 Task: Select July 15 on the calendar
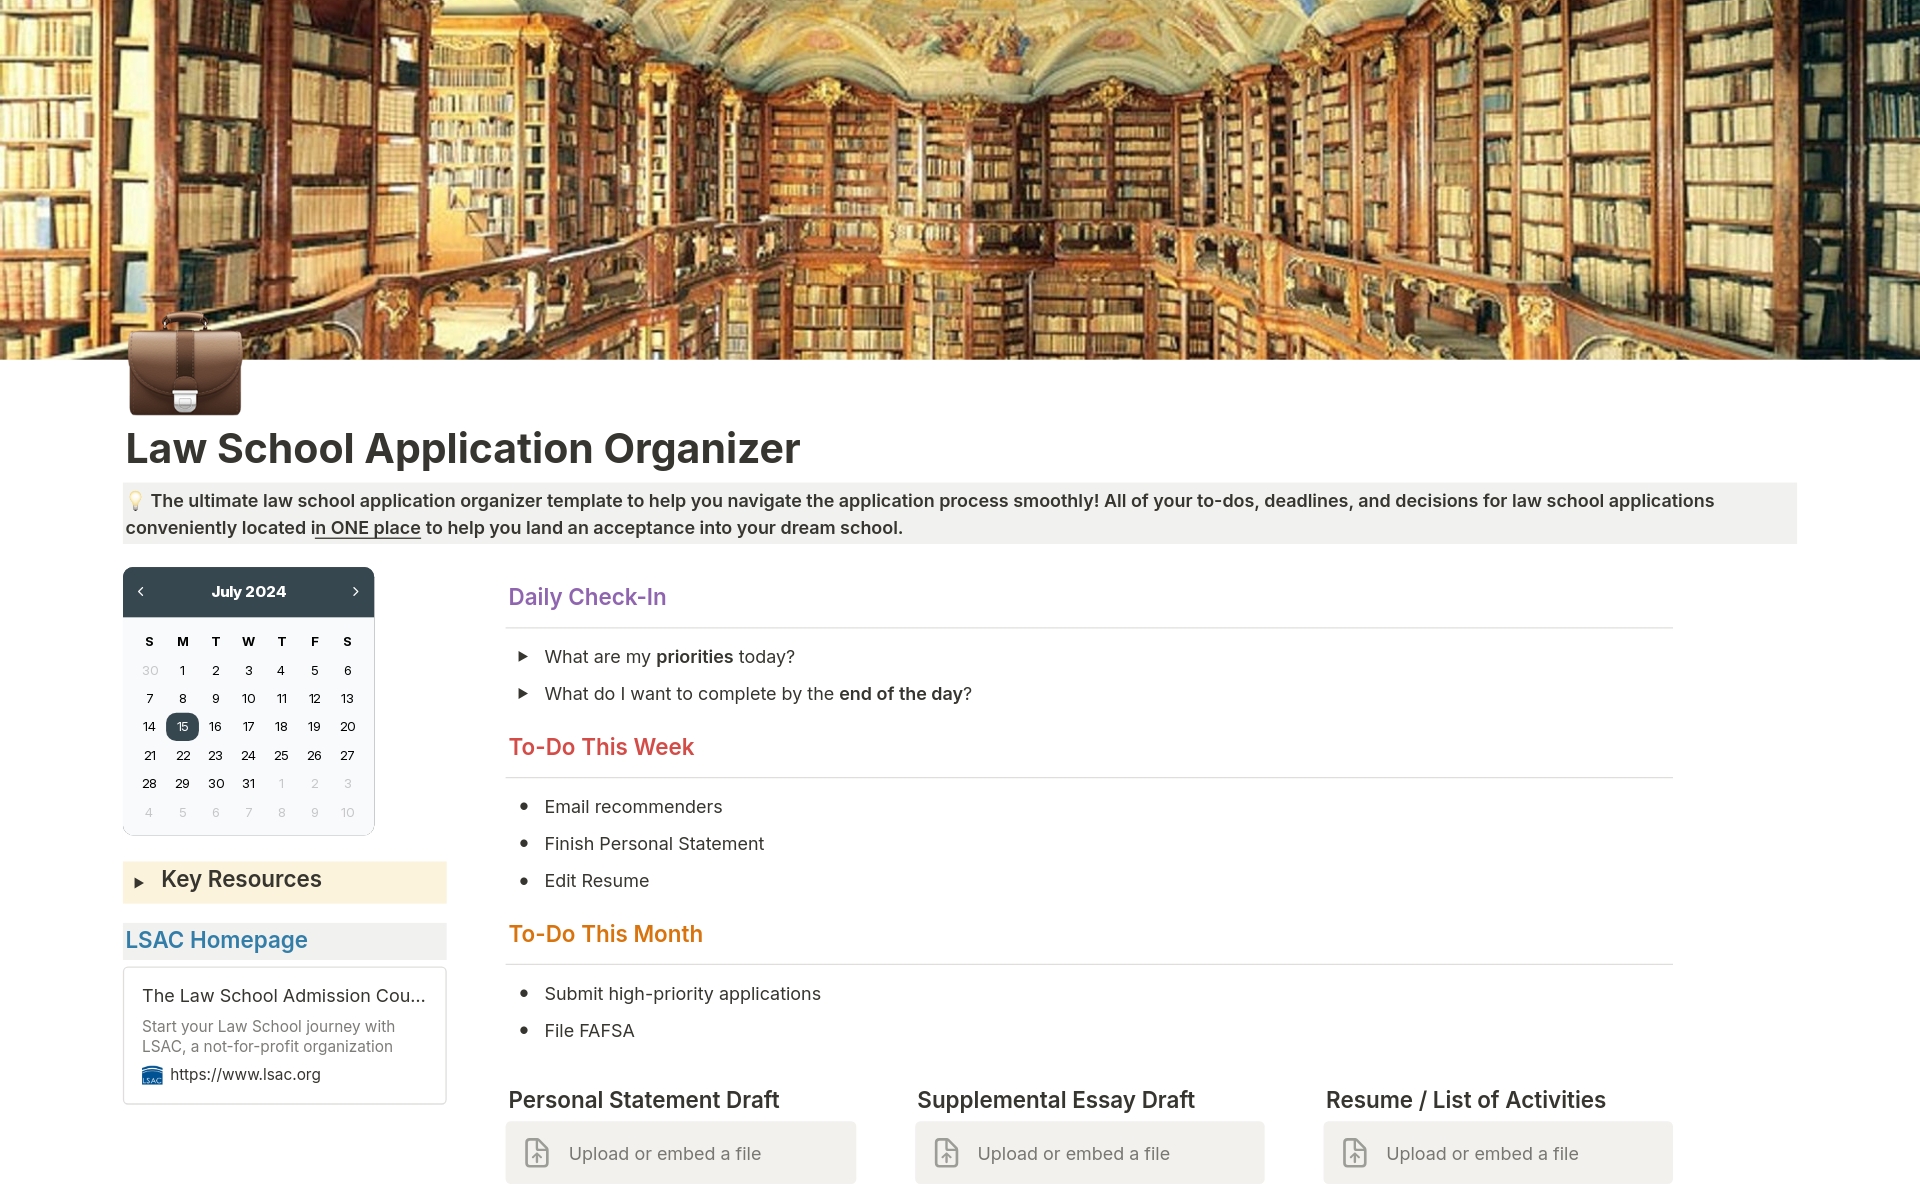click(x=183, y=726)
